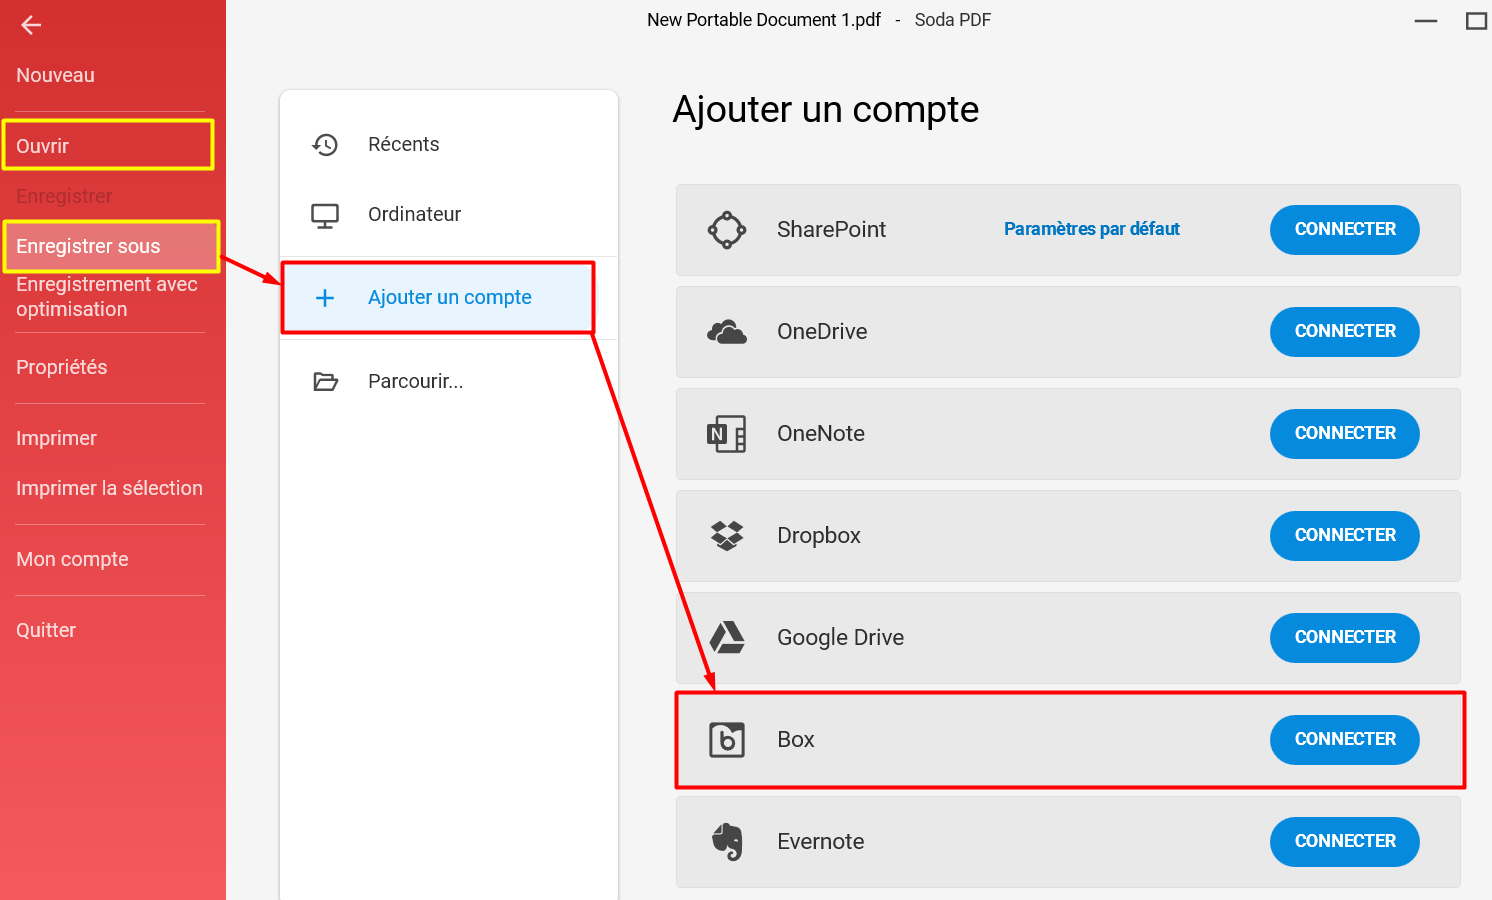The image size is (1492, 900).
Task: Select Ouvrir in the red sidebar
Action: [42, 146]
